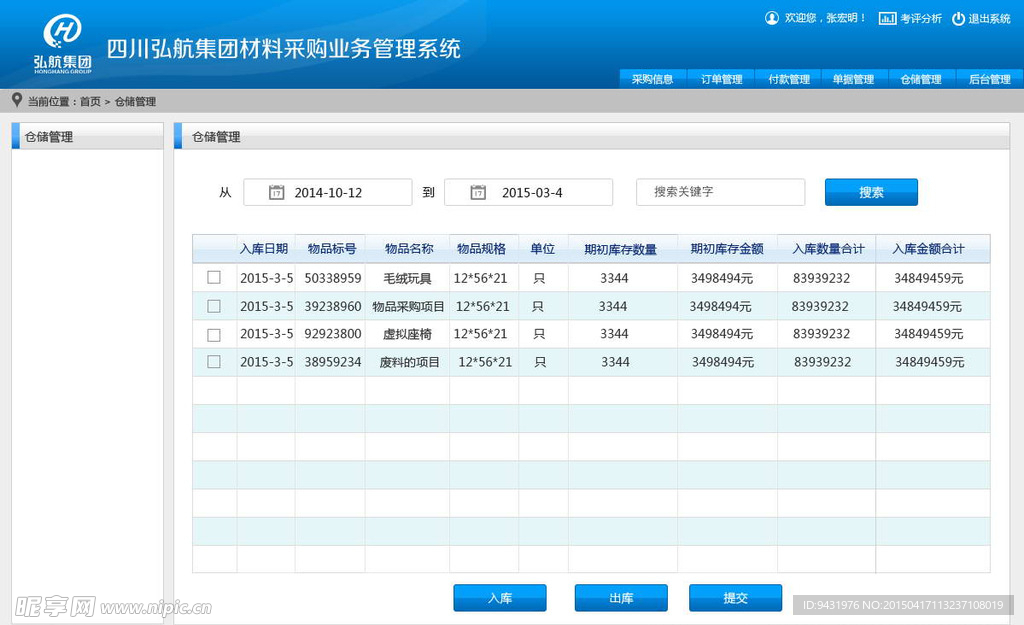Image resolution: width=1024 pixels, height=625 pixels.
Task: Go to the 付款管理 tab
Action: point(789,79)
